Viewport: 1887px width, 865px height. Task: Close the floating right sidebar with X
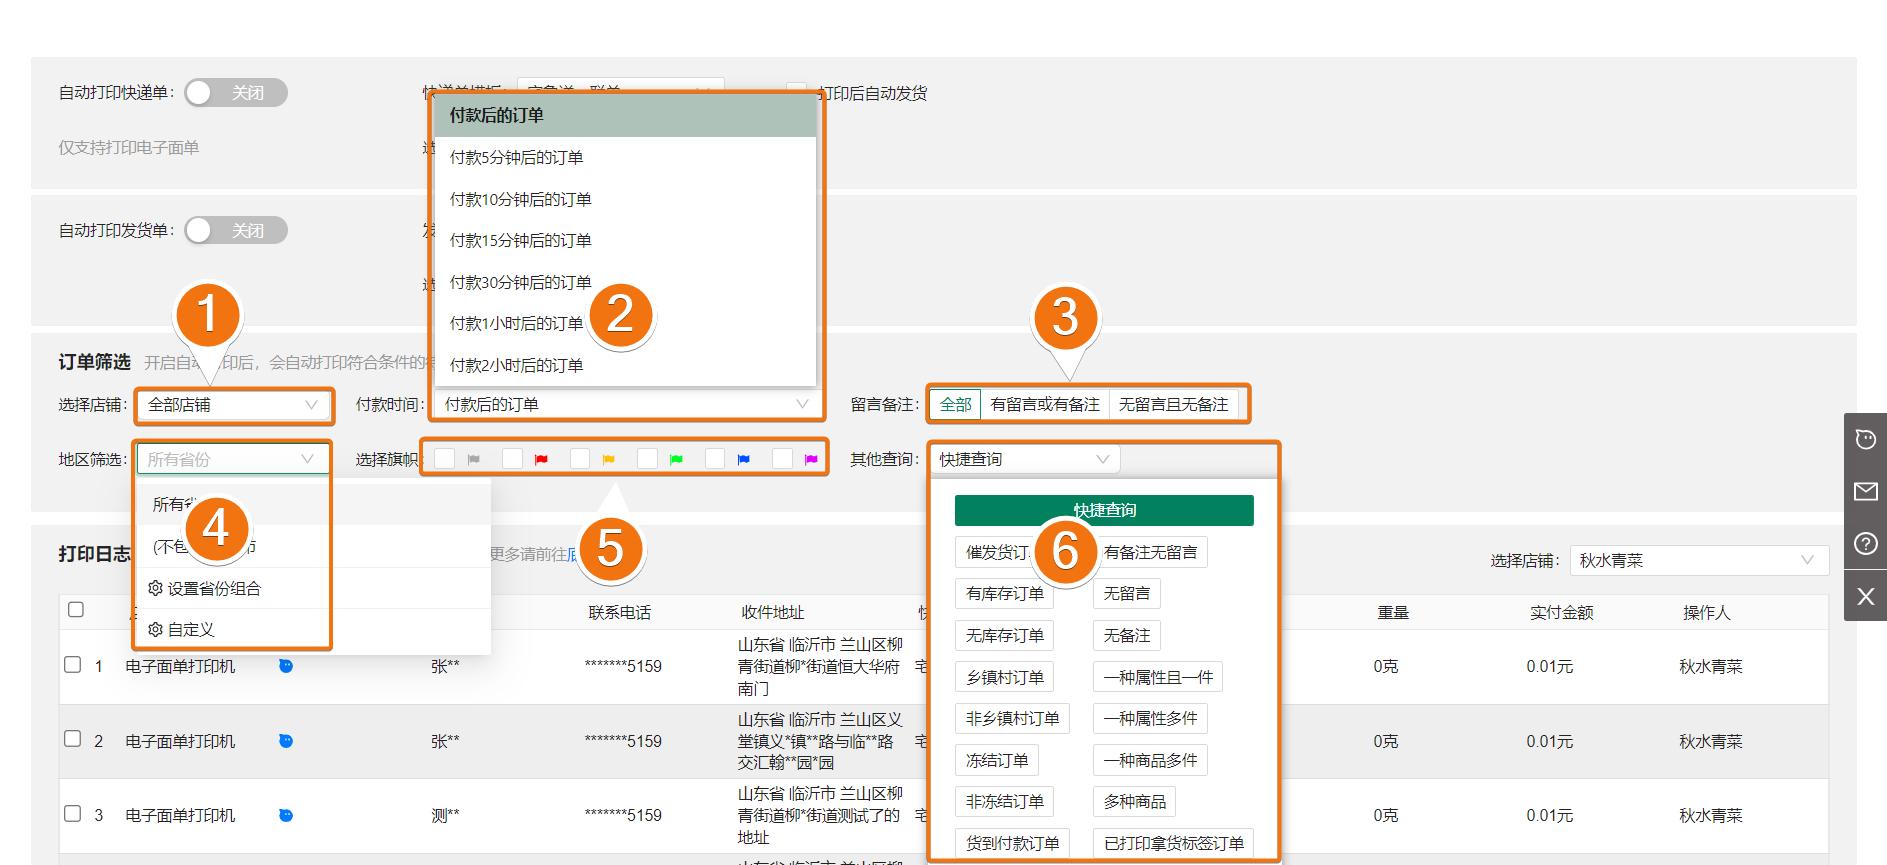point(1865,597)
